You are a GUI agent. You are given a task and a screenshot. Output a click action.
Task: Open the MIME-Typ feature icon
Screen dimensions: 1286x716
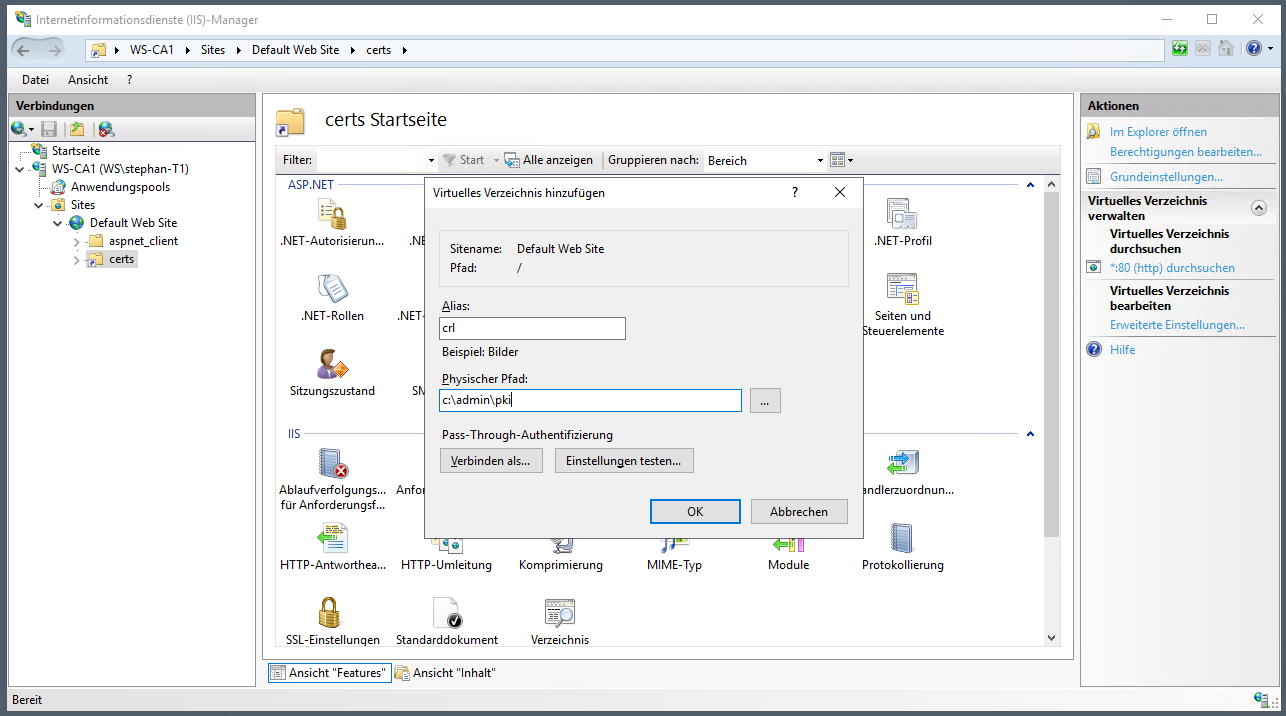pyautogui.click(x=674, y=545)
